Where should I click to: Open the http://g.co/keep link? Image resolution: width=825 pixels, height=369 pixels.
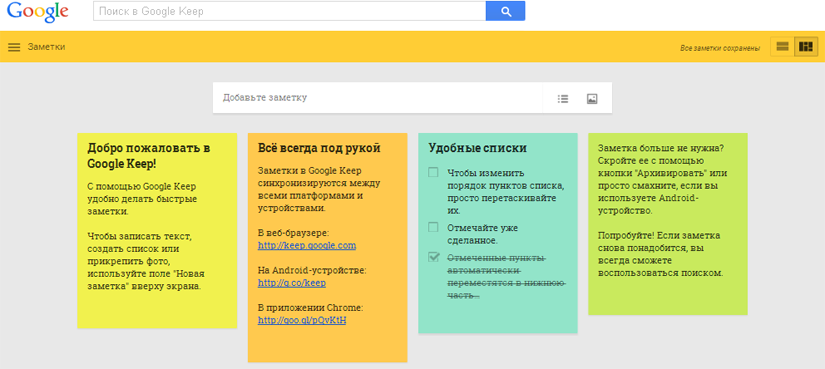click(x=291, y=283)
